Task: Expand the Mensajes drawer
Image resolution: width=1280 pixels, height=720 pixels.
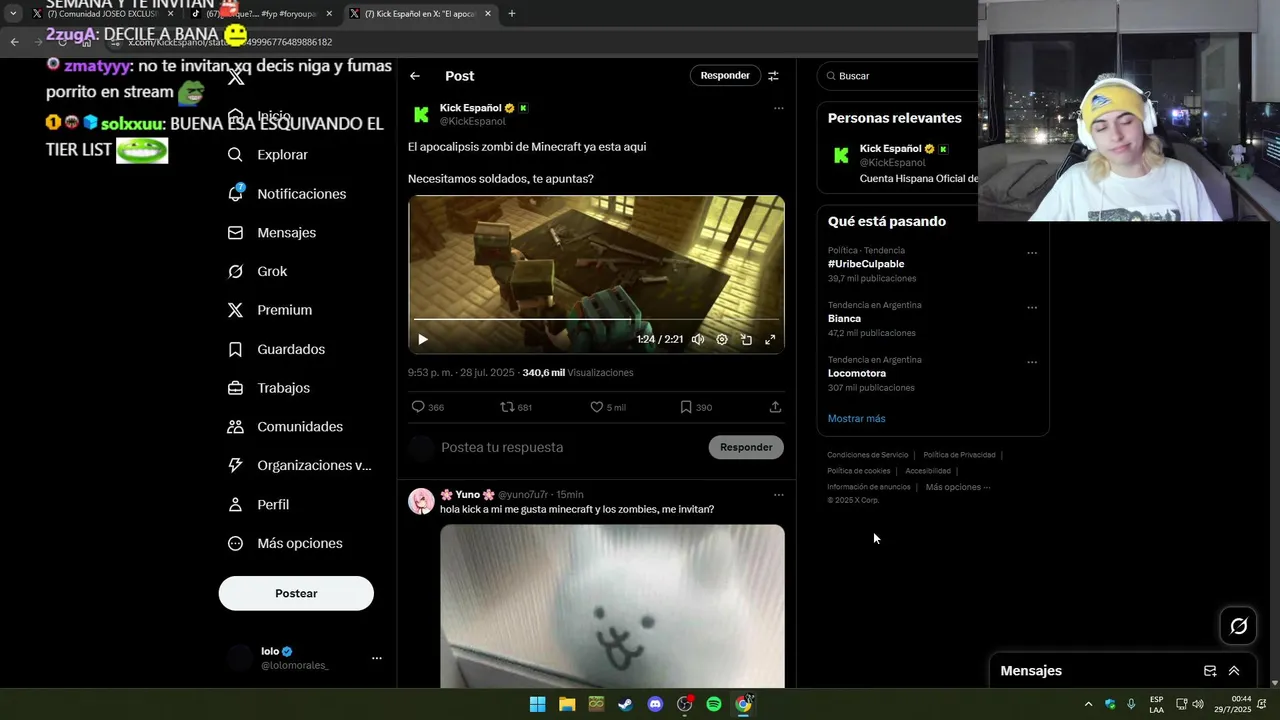Action: tap(1234, 671)
